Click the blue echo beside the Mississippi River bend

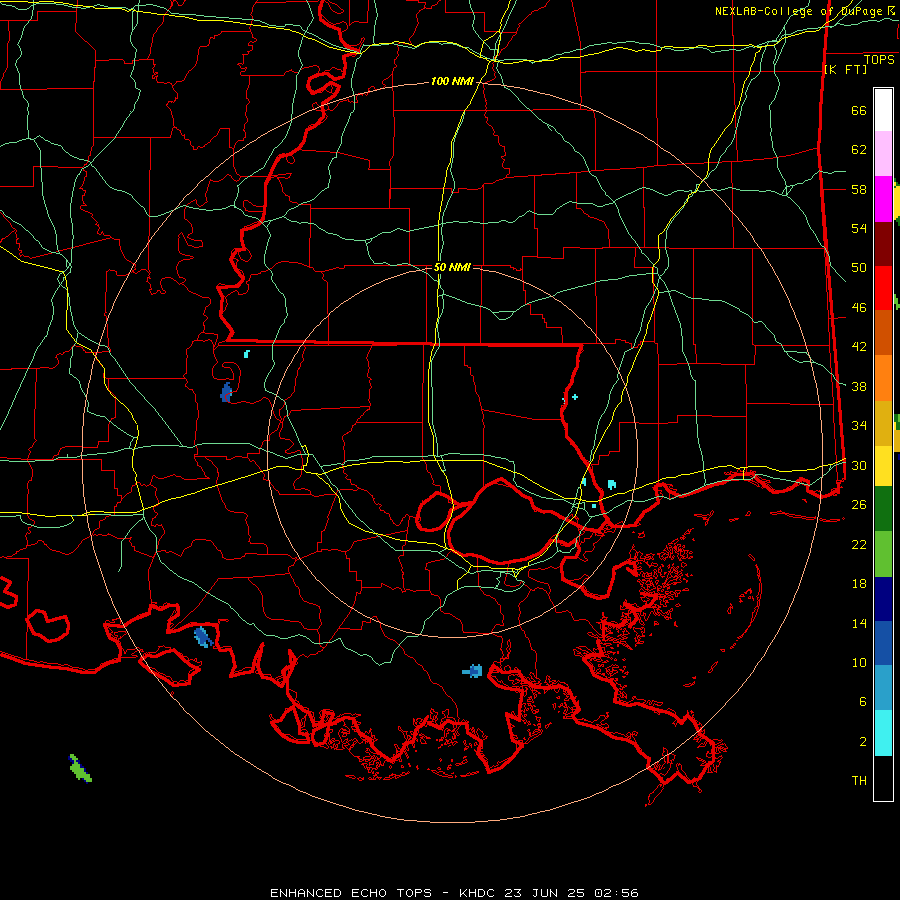tap(226, 392)
